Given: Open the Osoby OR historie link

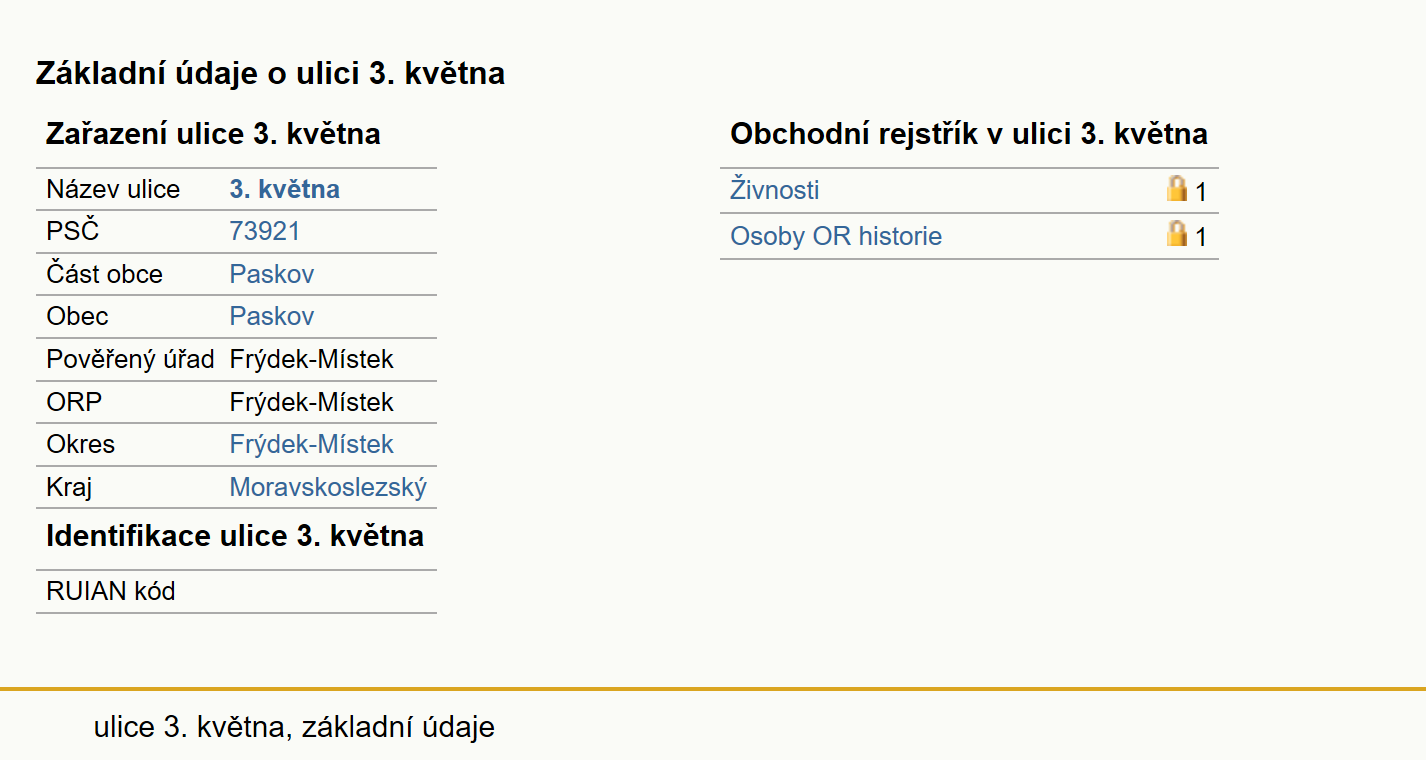Looking at the screenshot, I should click(836, 236).
